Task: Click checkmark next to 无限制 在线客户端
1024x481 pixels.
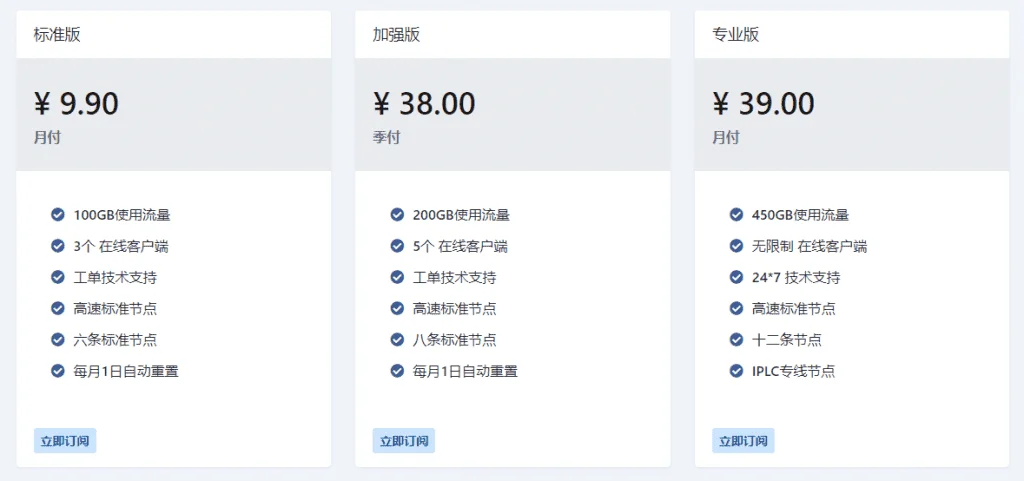Action: point(736,245)
